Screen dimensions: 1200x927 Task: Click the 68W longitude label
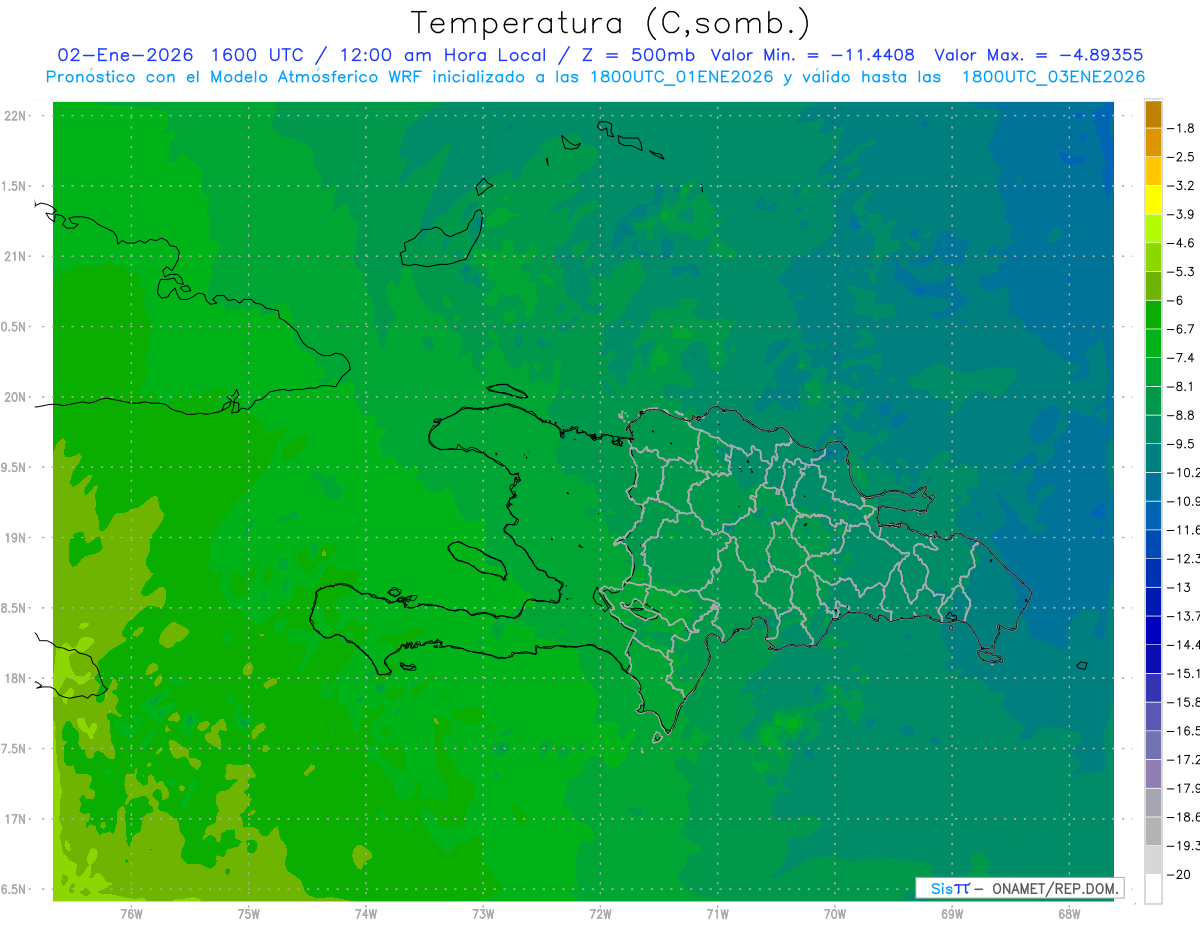pyautogui.click(x=1069, y=914)
